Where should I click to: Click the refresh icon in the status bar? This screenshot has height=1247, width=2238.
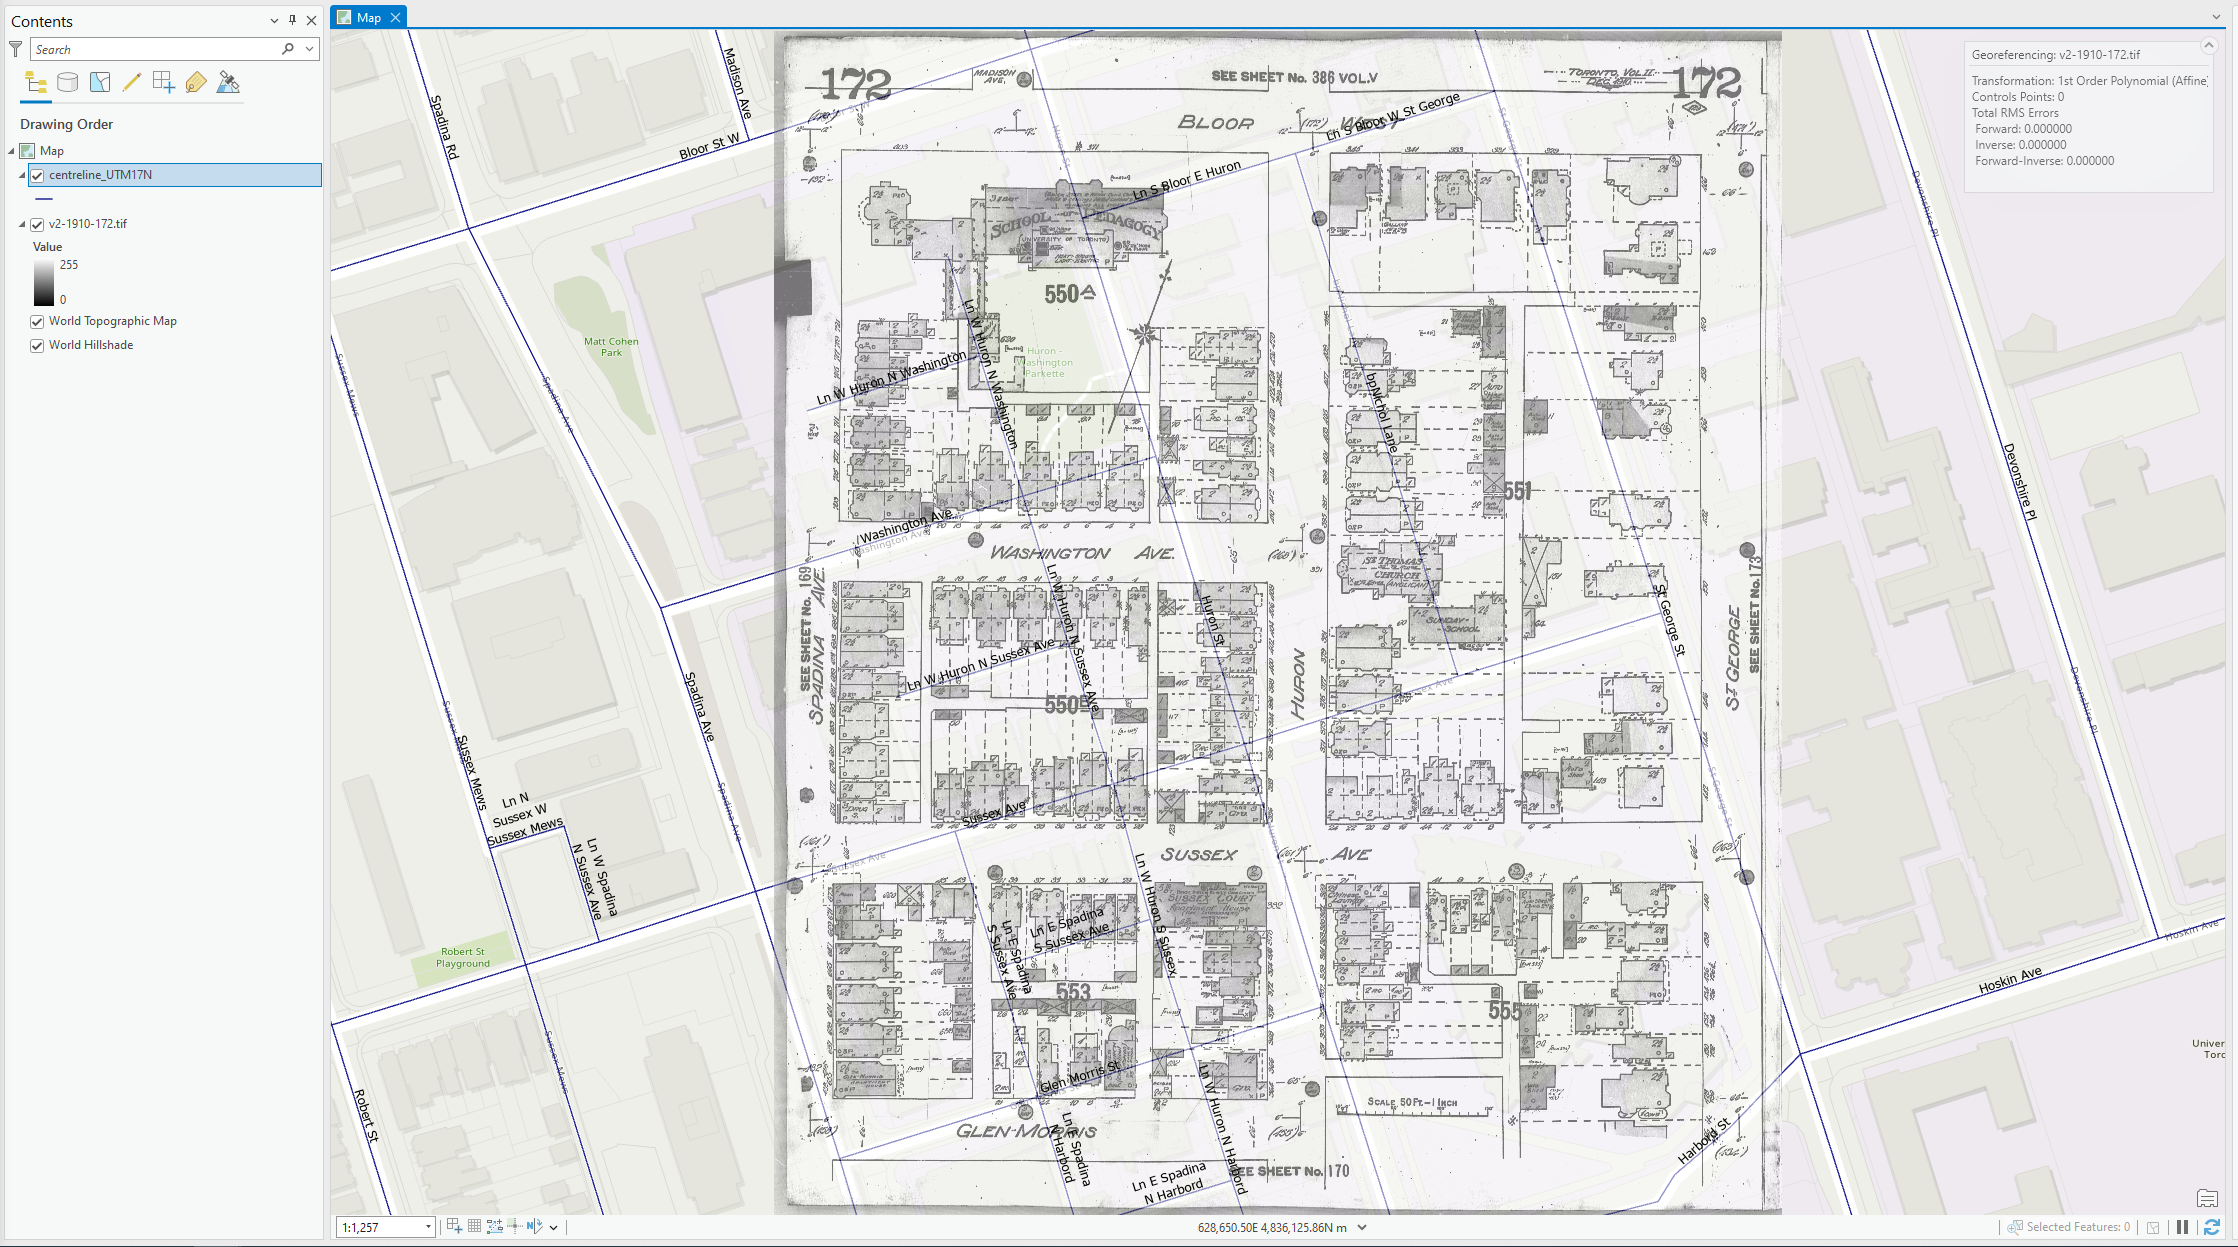point(2211,1227)
